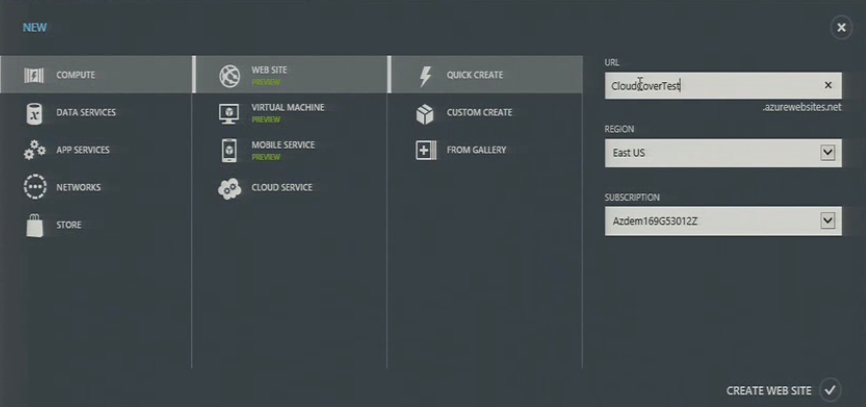Click the Create Web Site checkmark circle
Image resolution: width=866 pixels, height=407 pixels.
pyautogui.click(x=830, y=390)
